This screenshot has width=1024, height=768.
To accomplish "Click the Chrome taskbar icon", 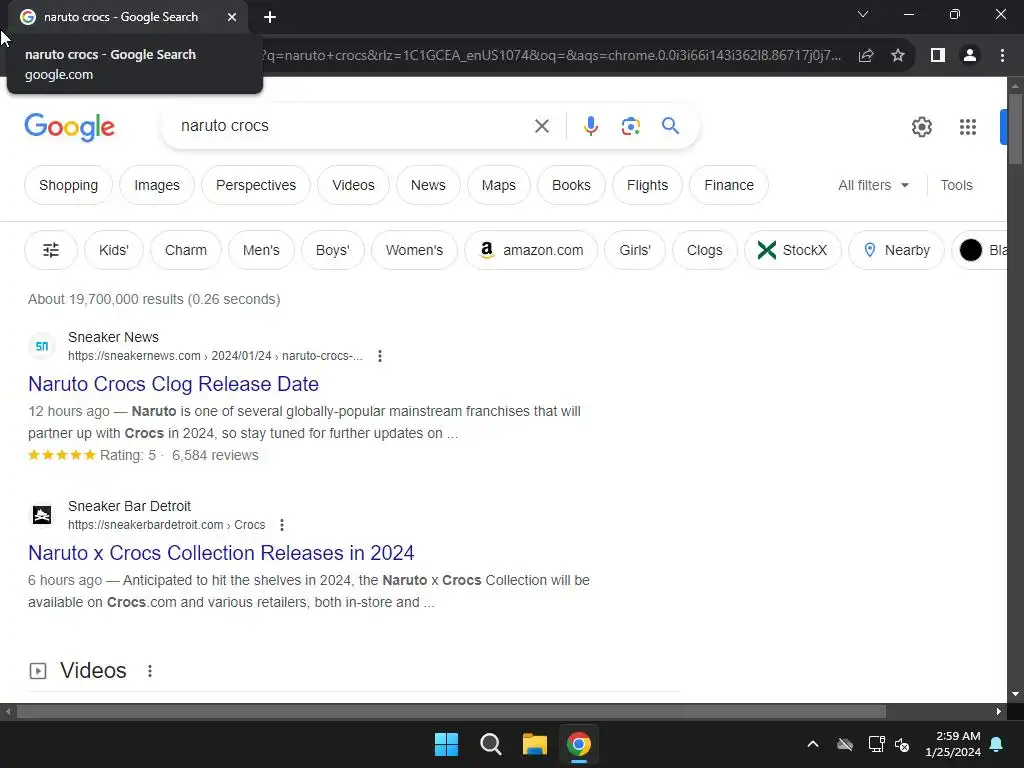I will [579, 744].
